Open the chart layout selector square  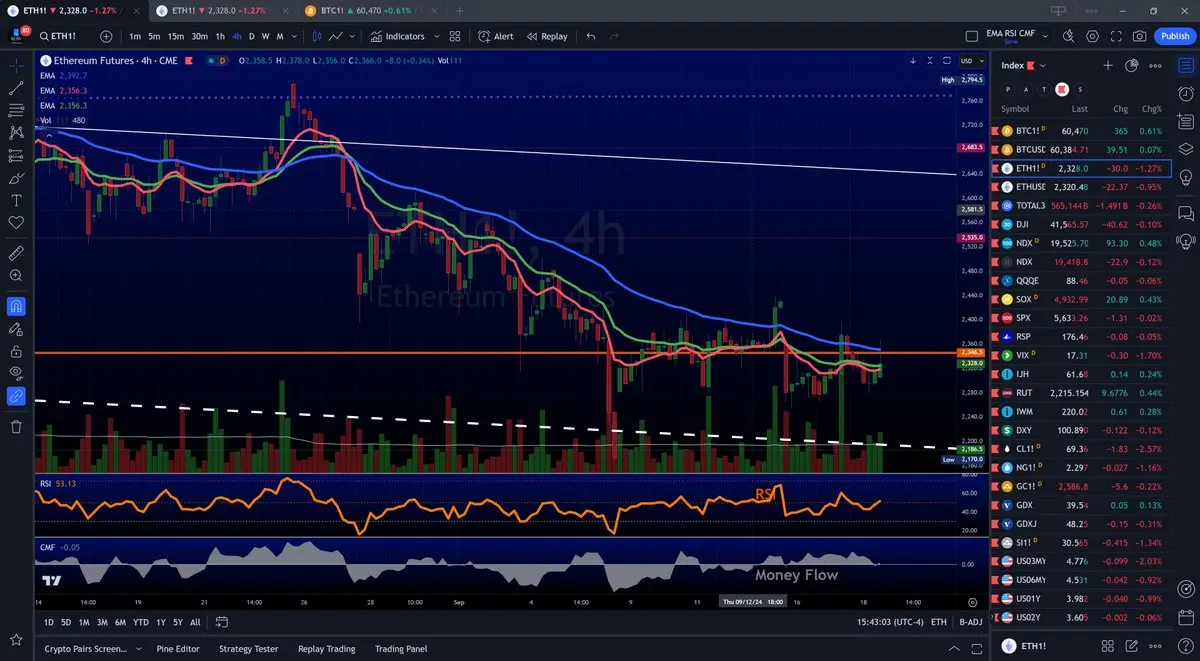[x=971, y=36]
